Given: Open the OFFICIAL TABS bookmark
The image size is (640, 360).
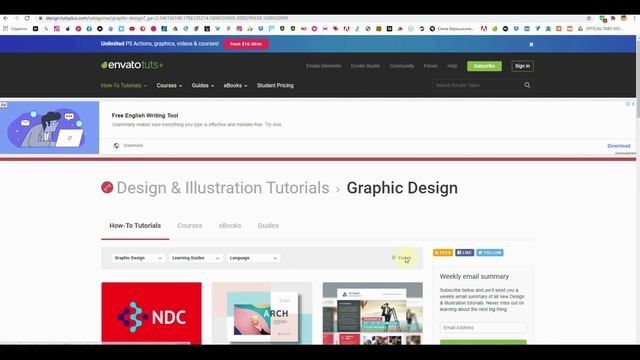Looking at the screenshot, I should click(601, 29).
